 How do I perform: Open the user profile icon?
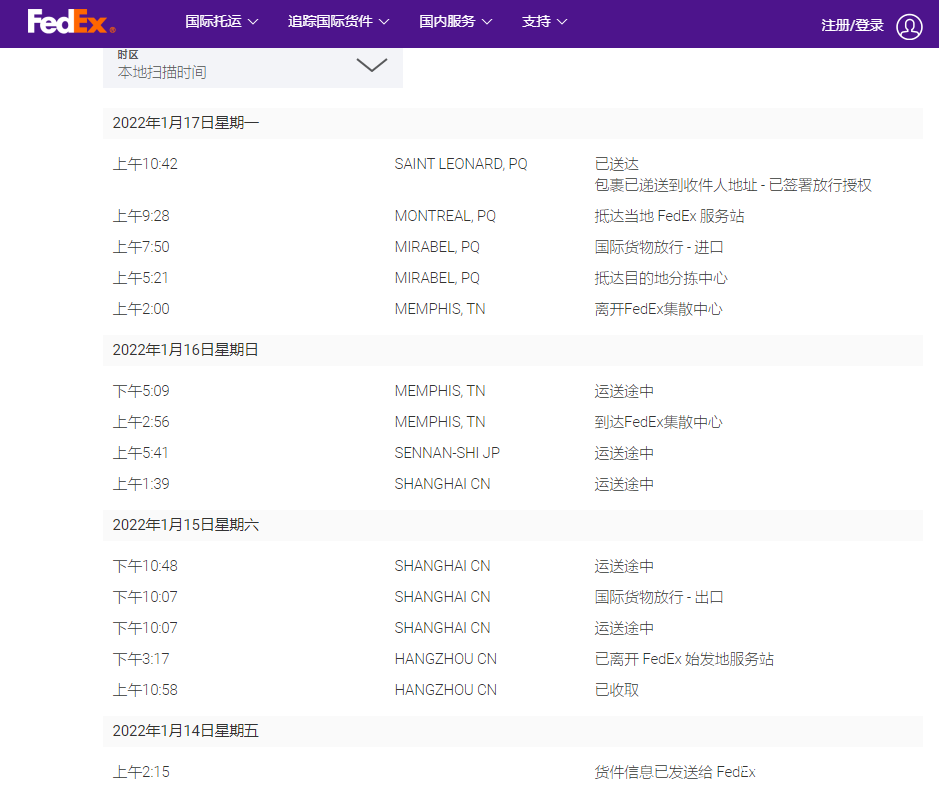(x=909, y=27)
